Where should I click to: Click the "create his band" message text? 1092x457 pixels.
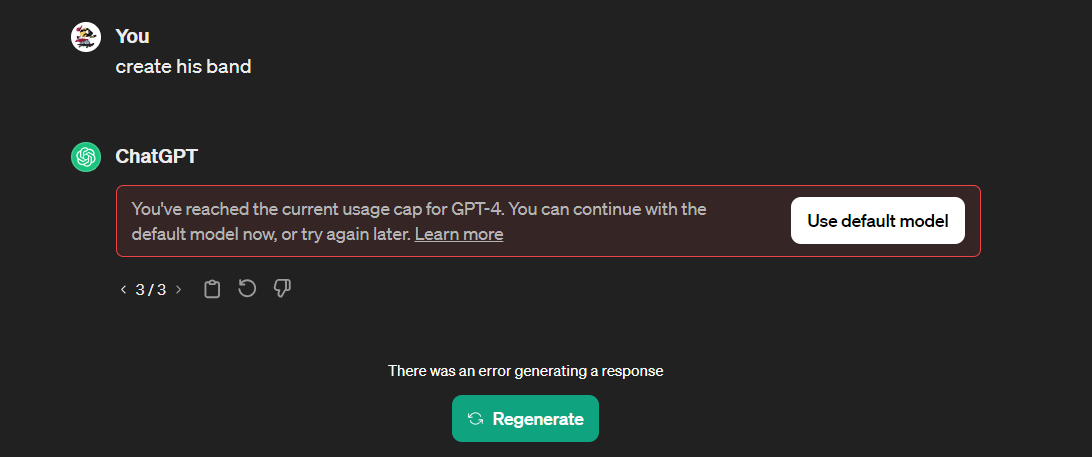pos(183,67)
